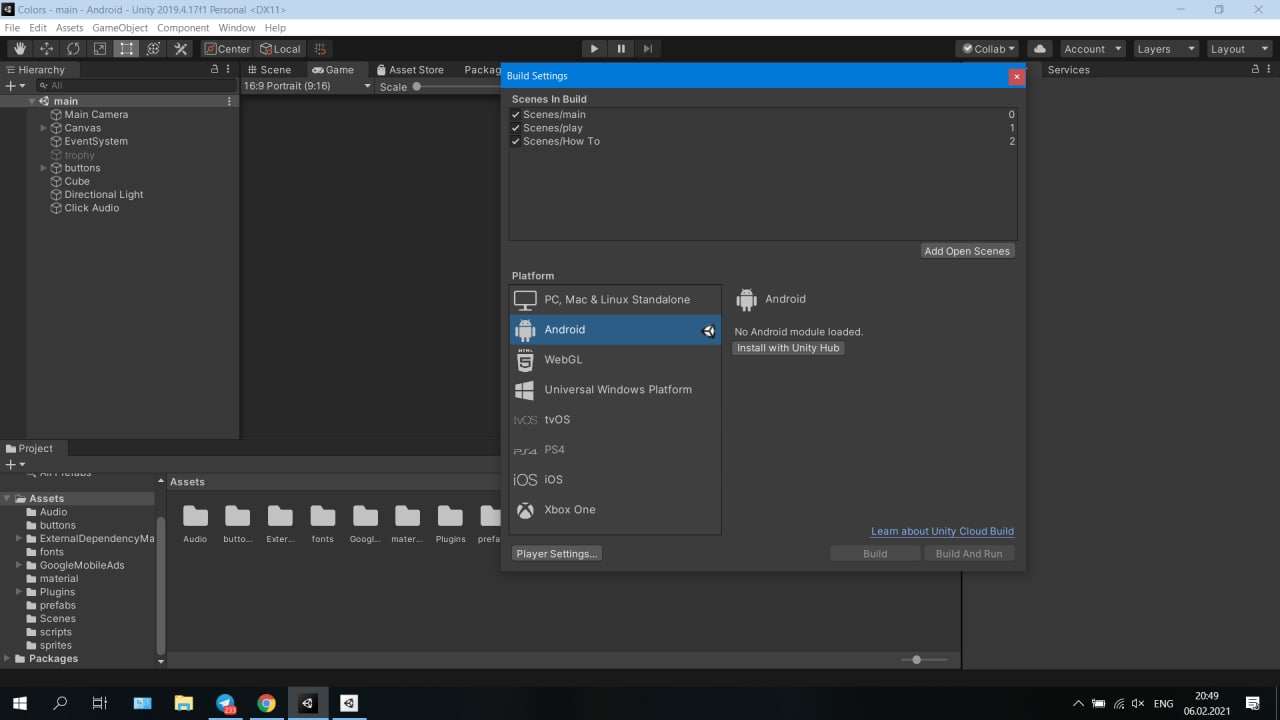Expand GoogleMobileAds folder in Project tree
1280x720 pixels.
click(19, 565)
